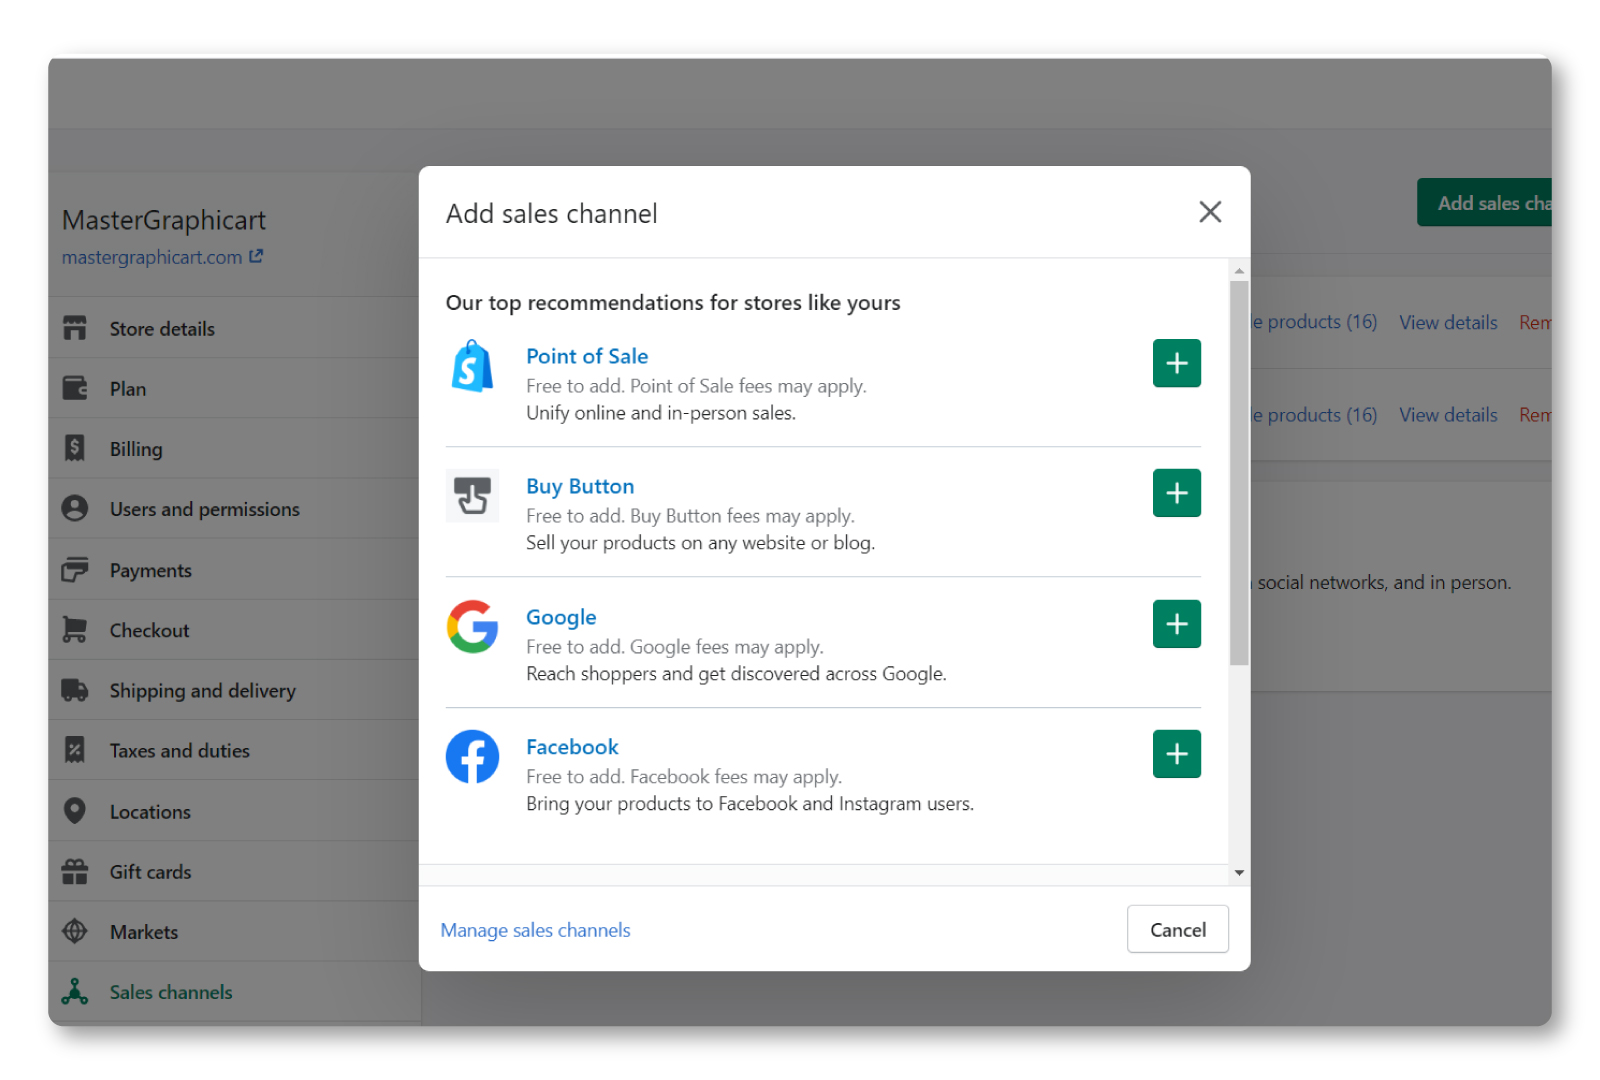Open Gift cards settings
Image resolution: width=1600 pixels, height=1080 pixels.
[234, 871]
